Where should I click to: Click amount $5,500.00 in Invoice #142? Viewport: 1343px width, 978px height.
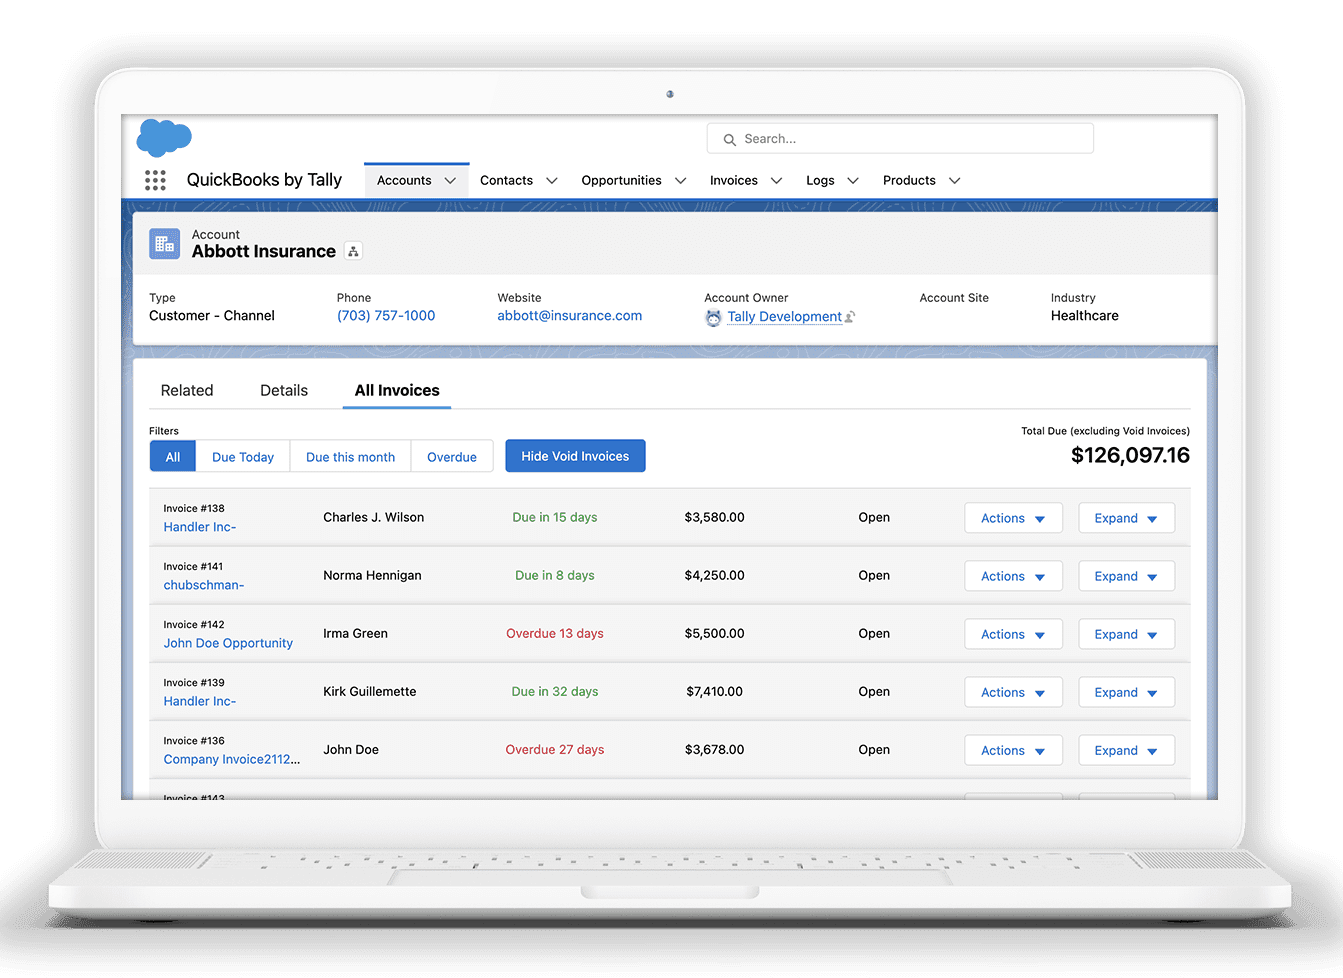click(x=714, y=634)
